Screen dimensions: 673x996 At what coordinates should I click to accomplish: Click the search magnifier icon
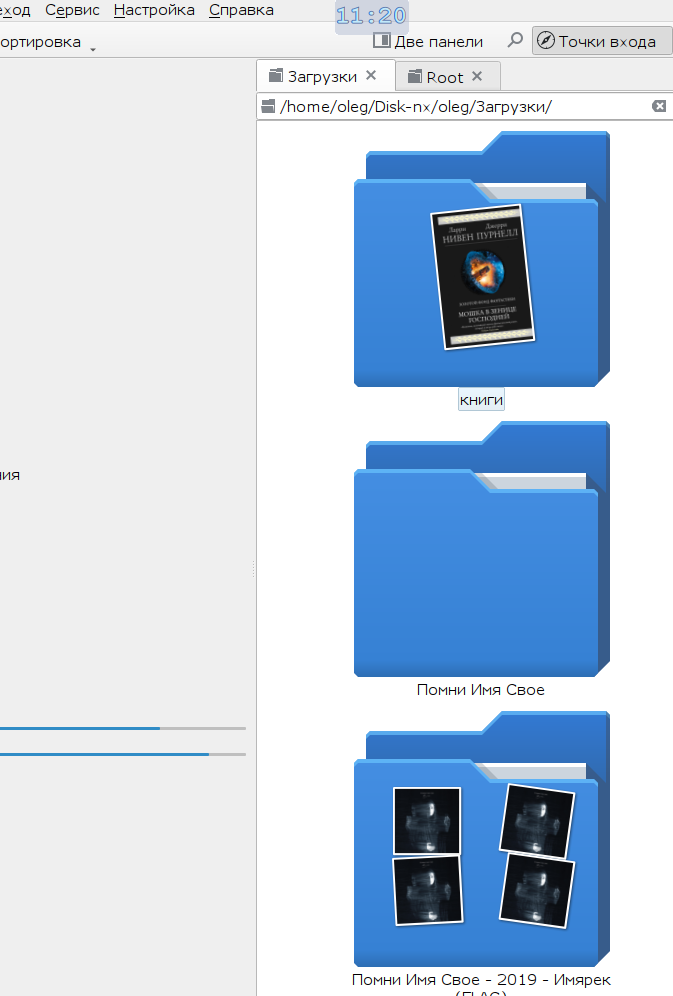click(515, 41)
